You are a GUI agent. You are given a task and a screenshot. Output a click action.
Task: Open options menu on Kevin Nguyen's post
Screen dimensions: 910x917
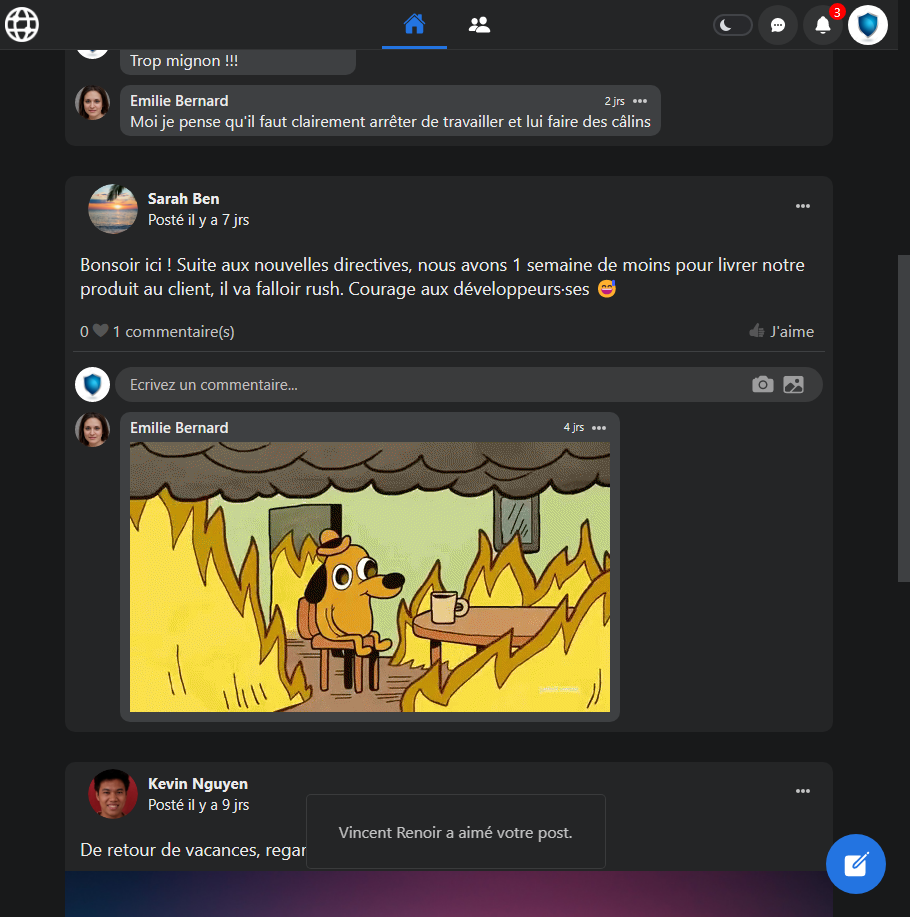click(x=803, y=791)
